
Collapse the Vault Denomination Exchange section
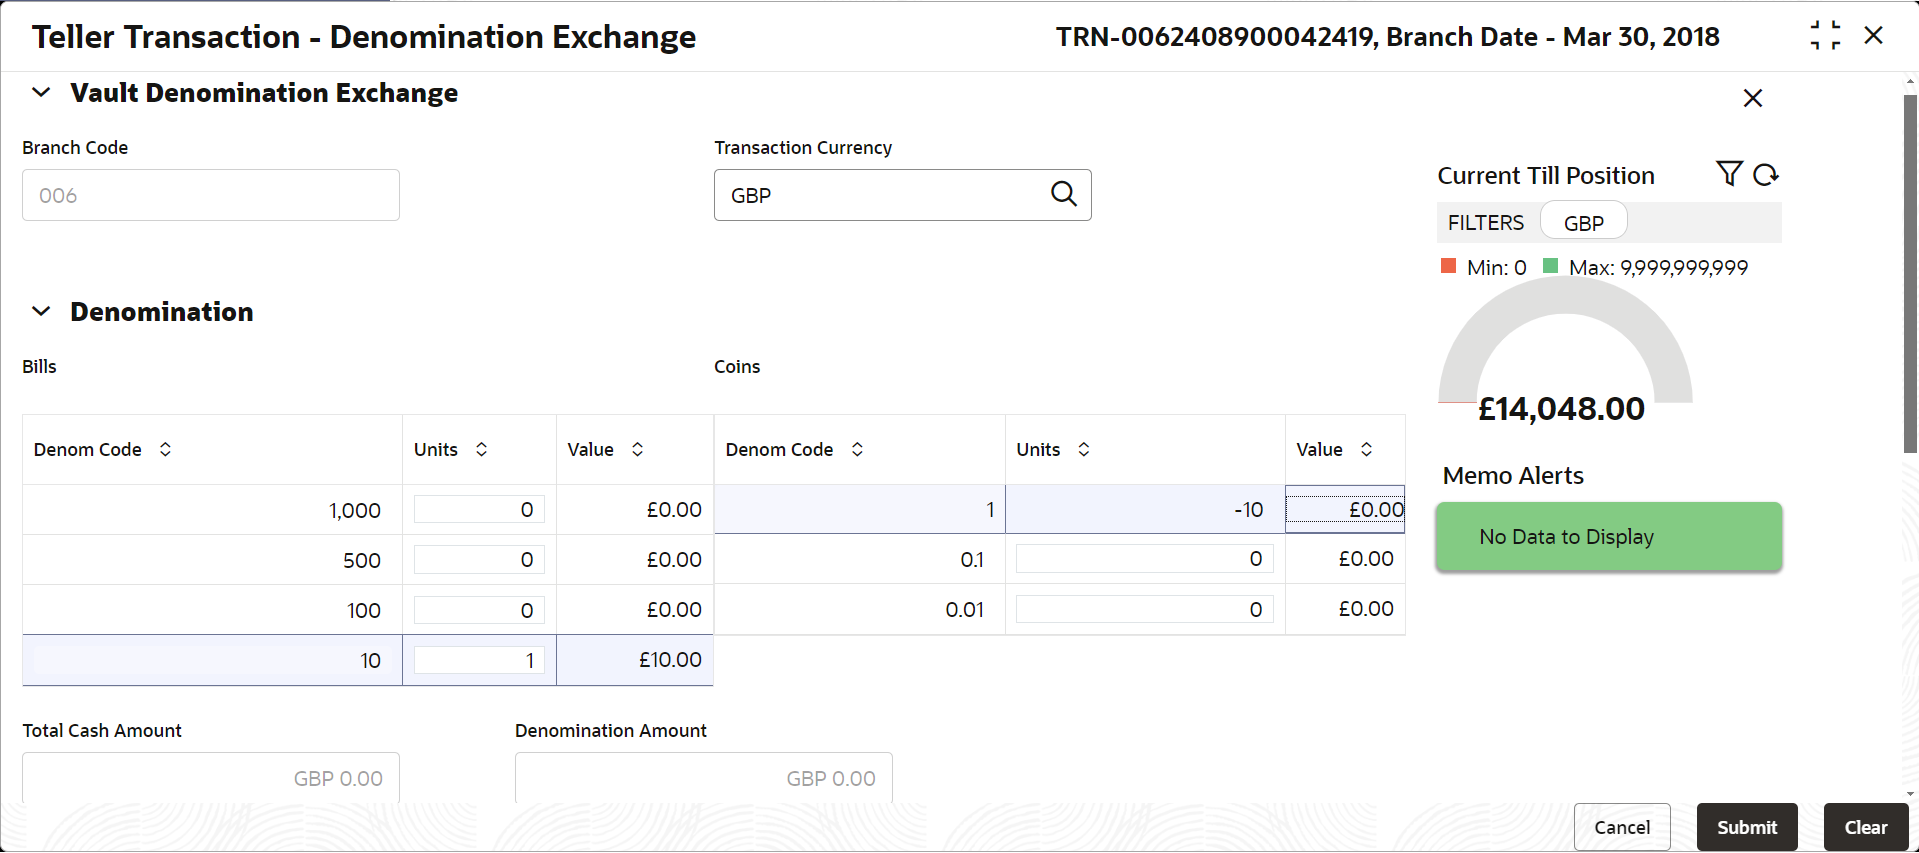coord(41,92)
